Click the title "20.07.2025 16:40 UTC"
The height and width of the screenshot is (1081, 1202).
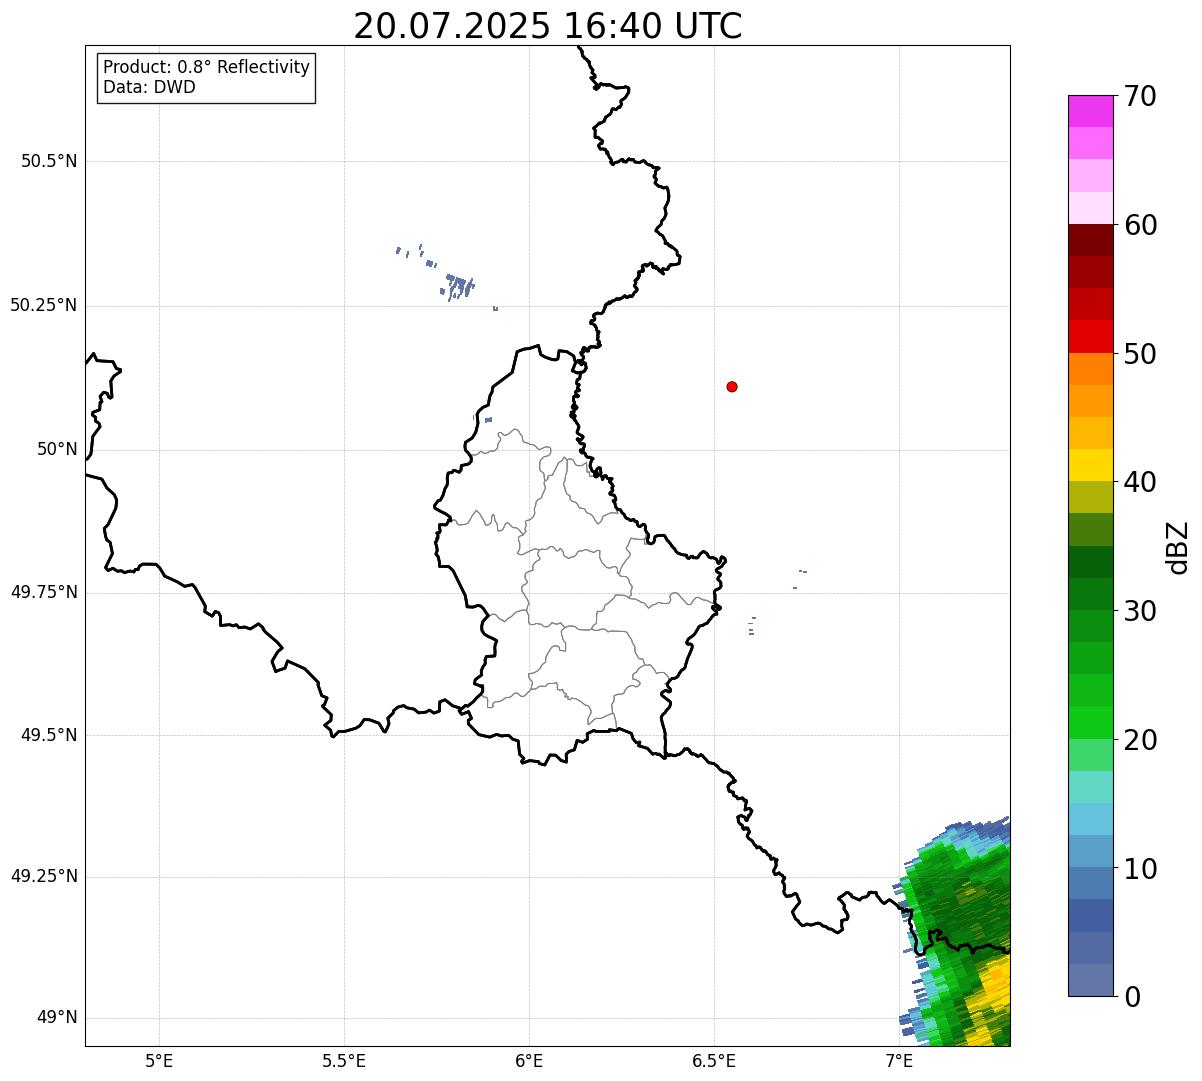[x=548, y=25]
